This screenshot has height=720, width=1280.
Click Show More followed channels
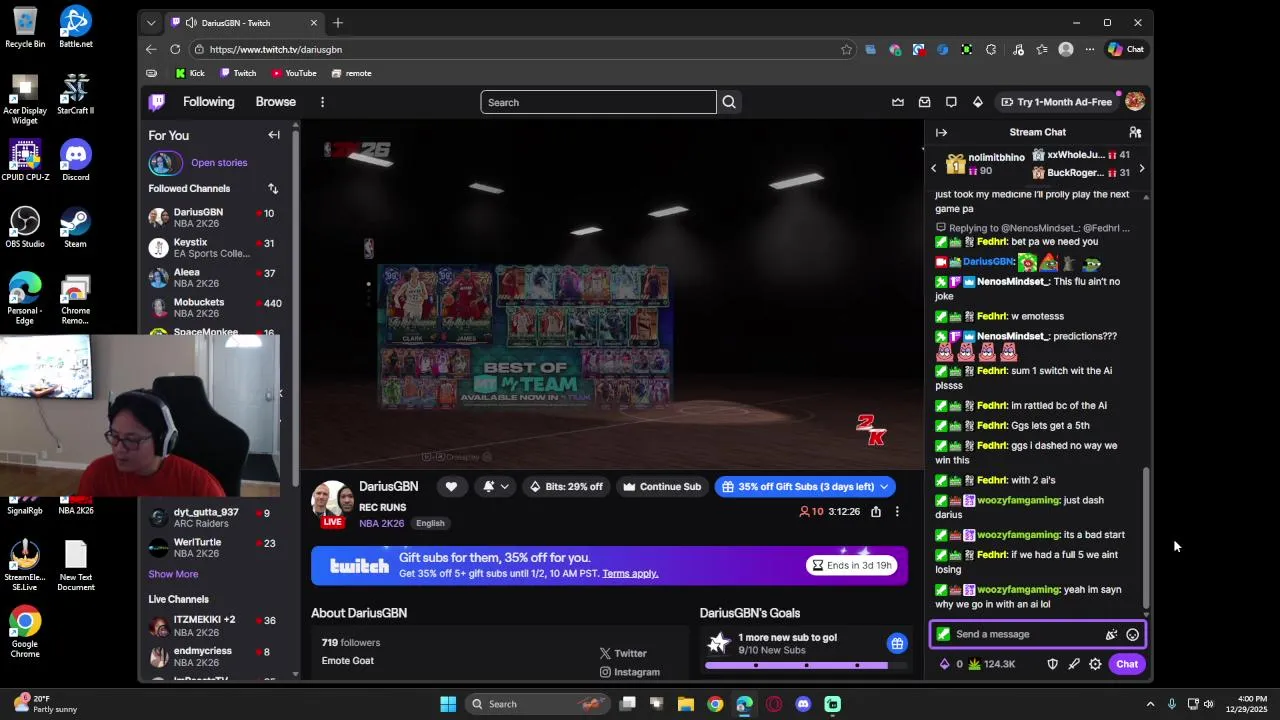point(173,574)
